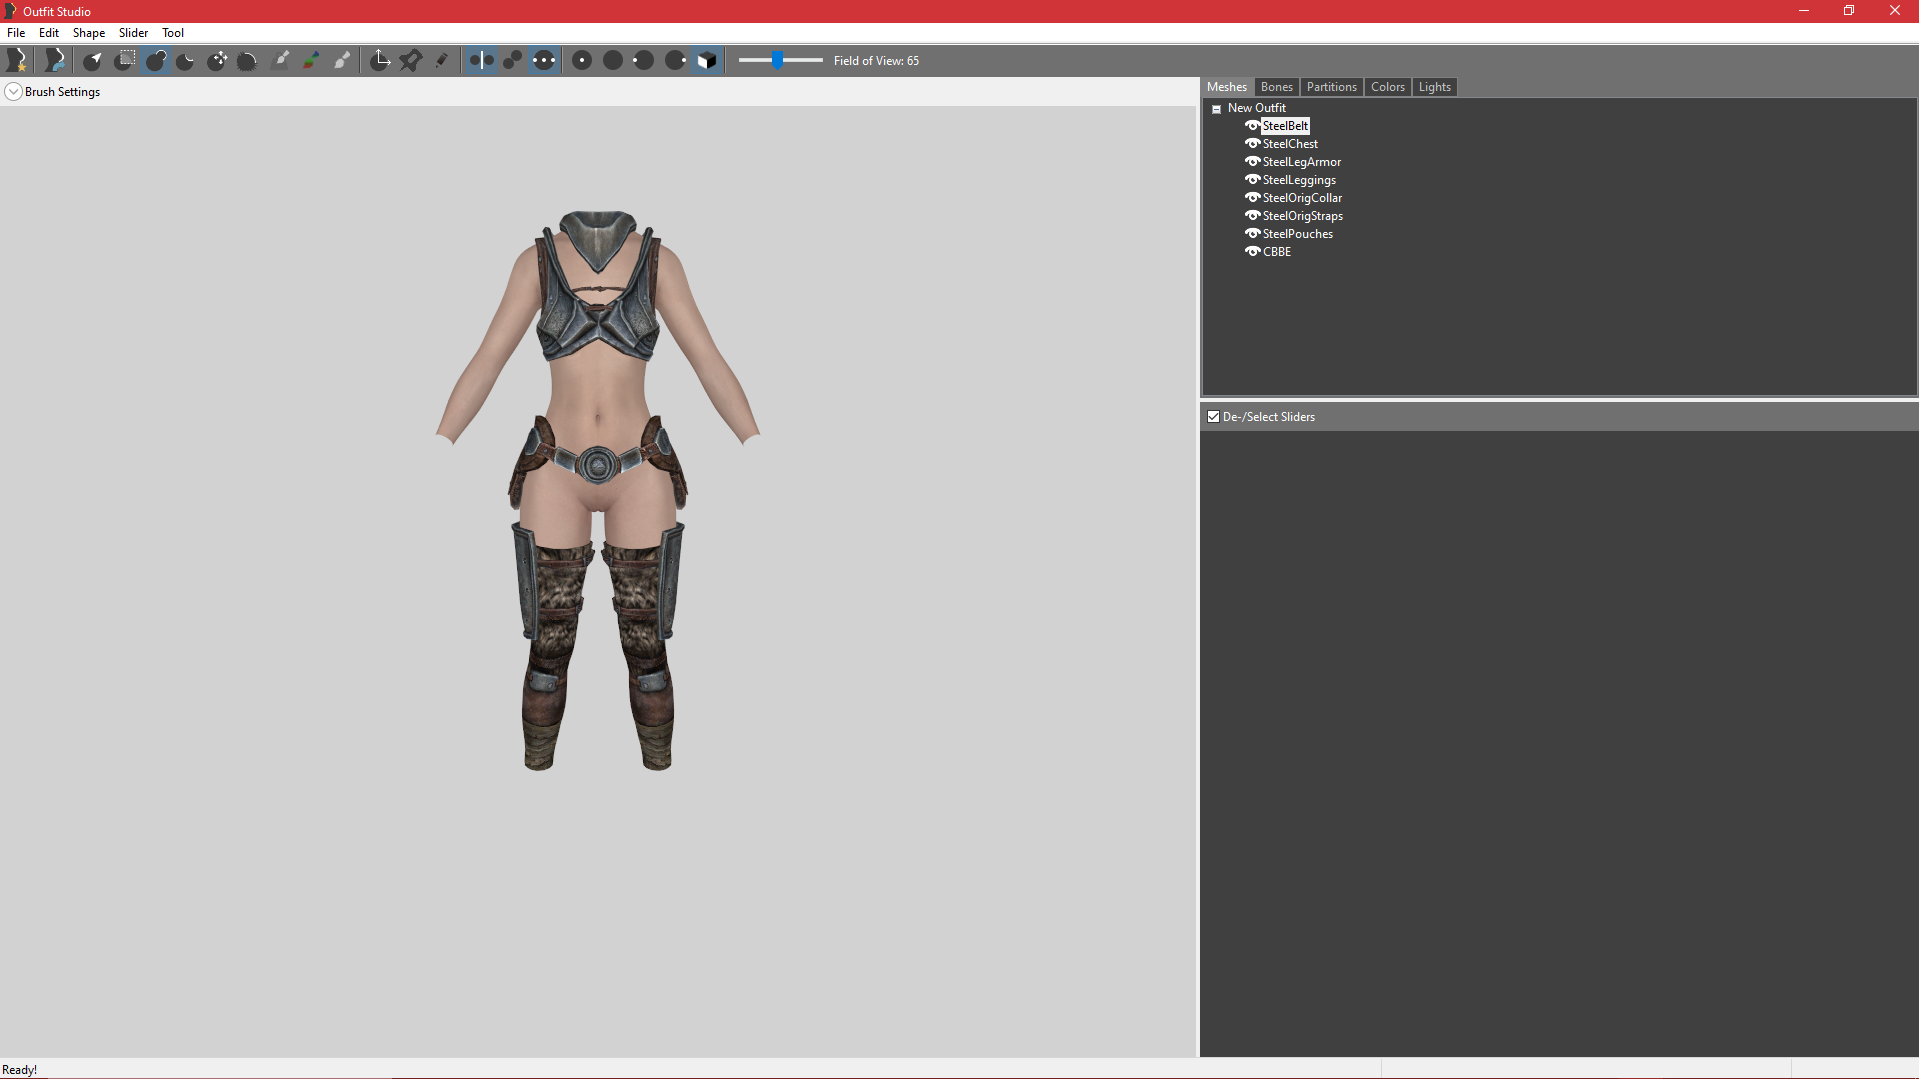The image size is (1919, 1079).
Task: Open the Shape menu
Action: pos(89,33)
